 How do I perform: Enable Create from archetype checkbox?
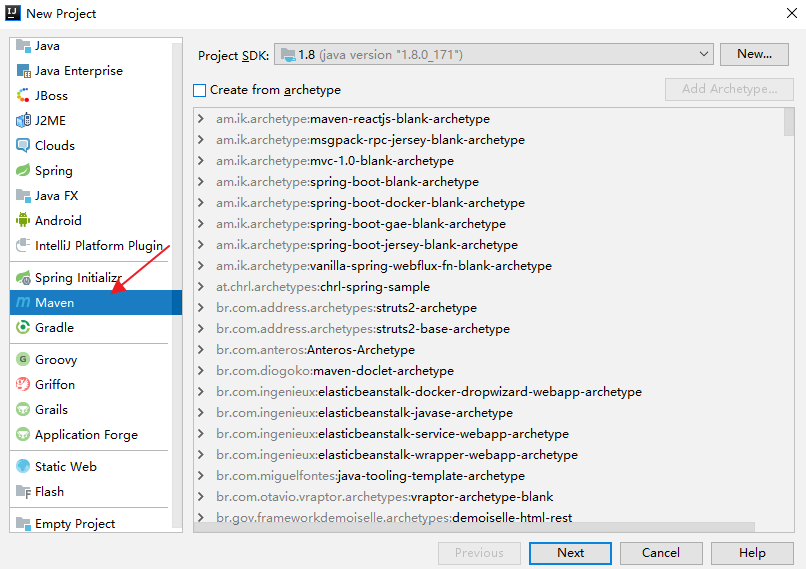click(x=199, y=90)
